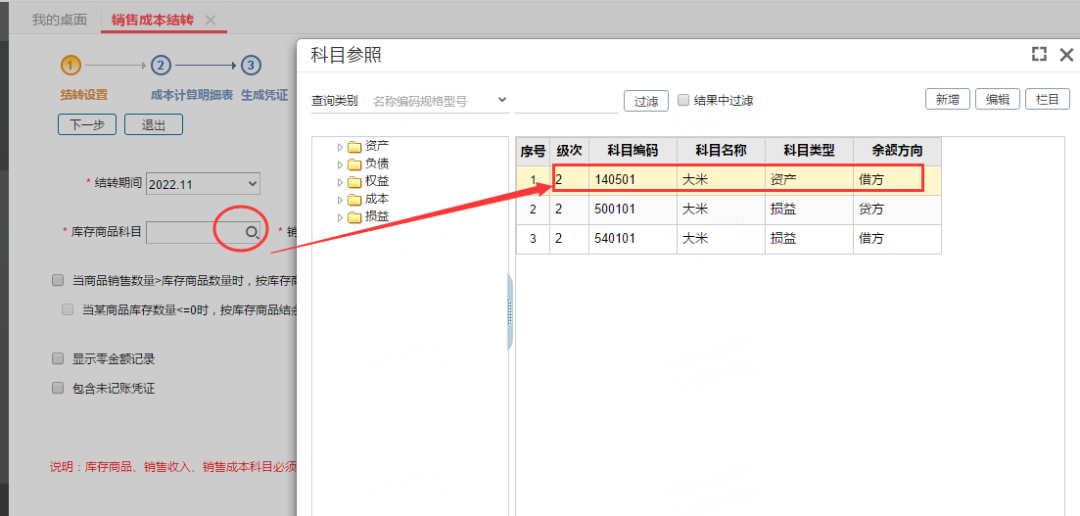Click the filter text input field

pyautogui.click(x=566, y=101)
